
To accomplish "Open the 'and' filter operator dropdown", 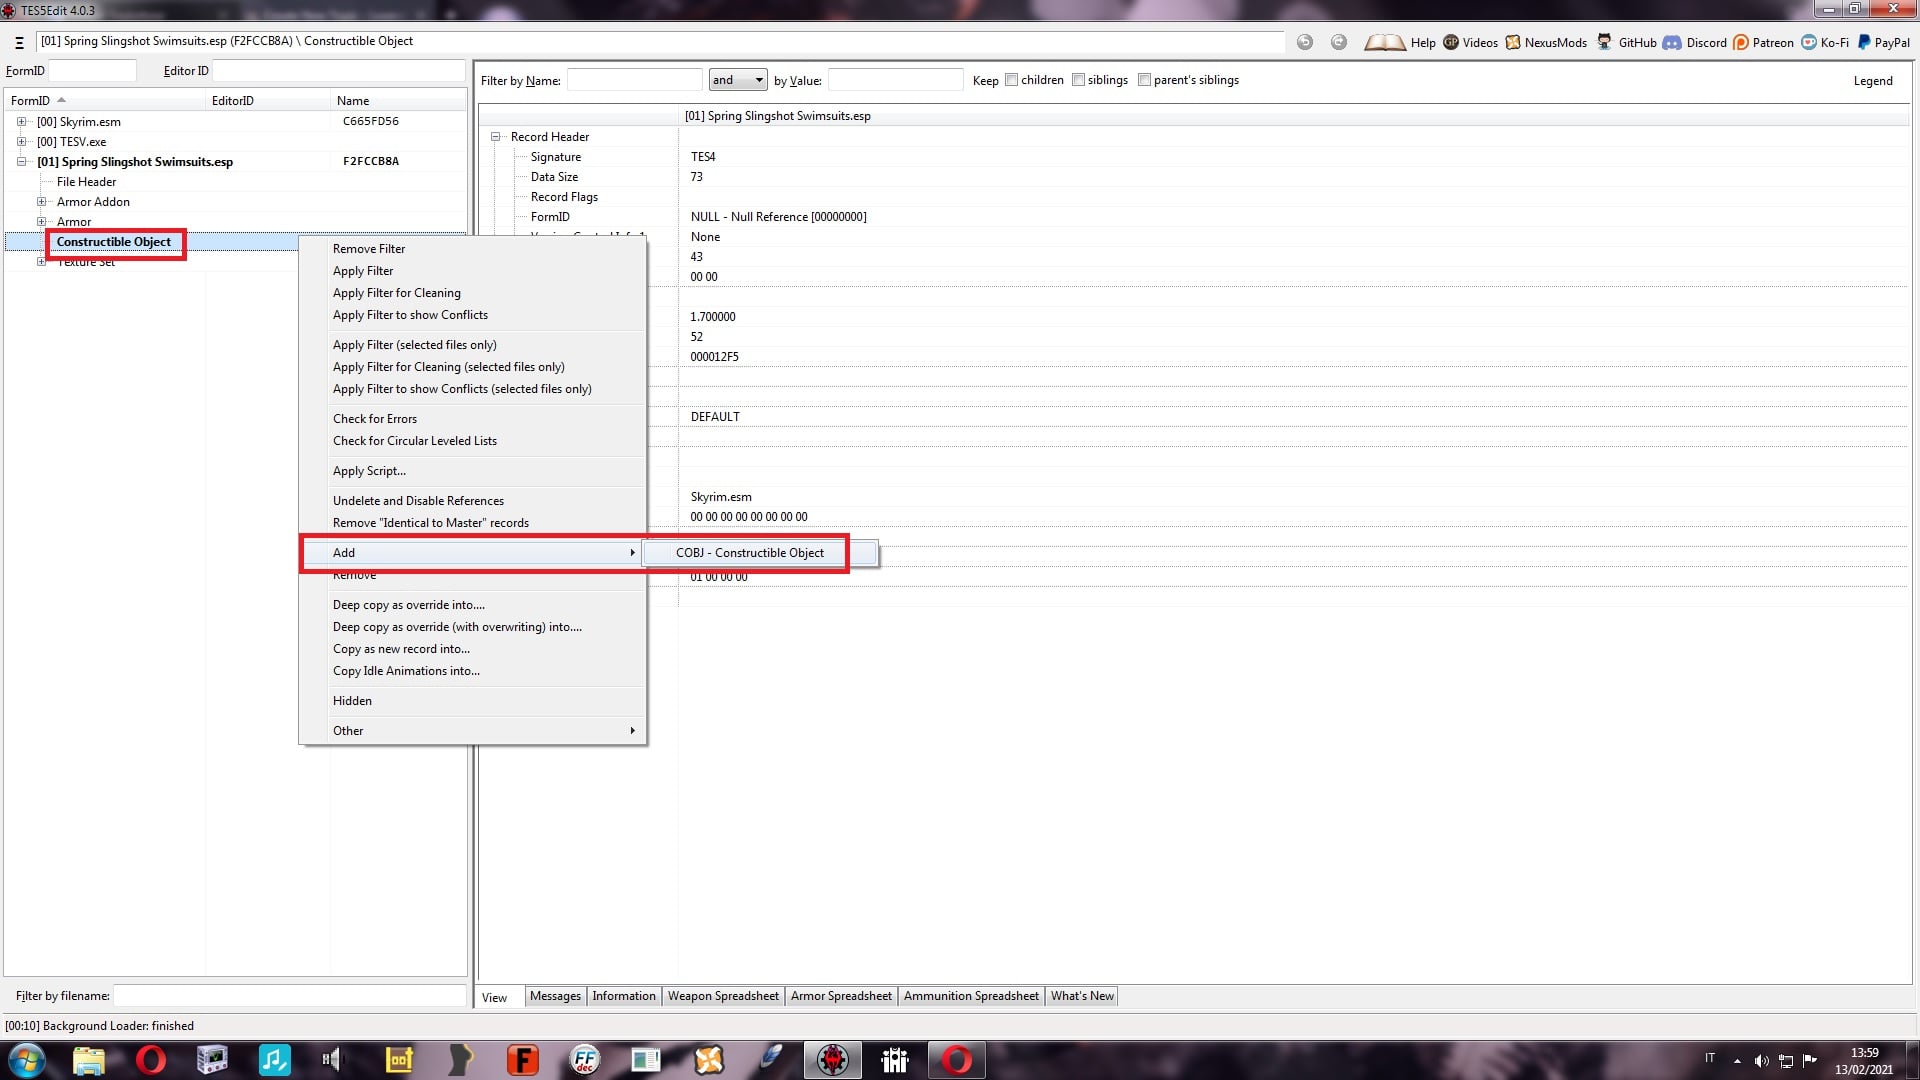I will pos(738,80).
